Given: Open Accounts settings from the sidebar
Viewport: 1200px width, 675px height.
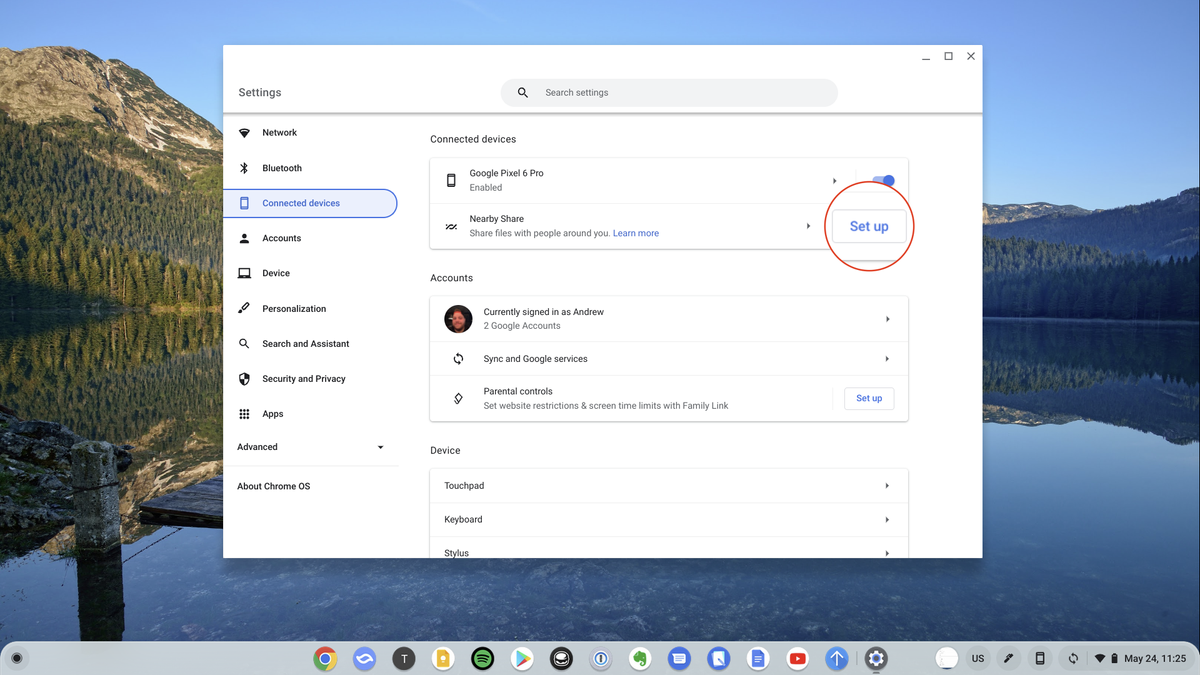Looking at the screenshot, I should 283,238.
